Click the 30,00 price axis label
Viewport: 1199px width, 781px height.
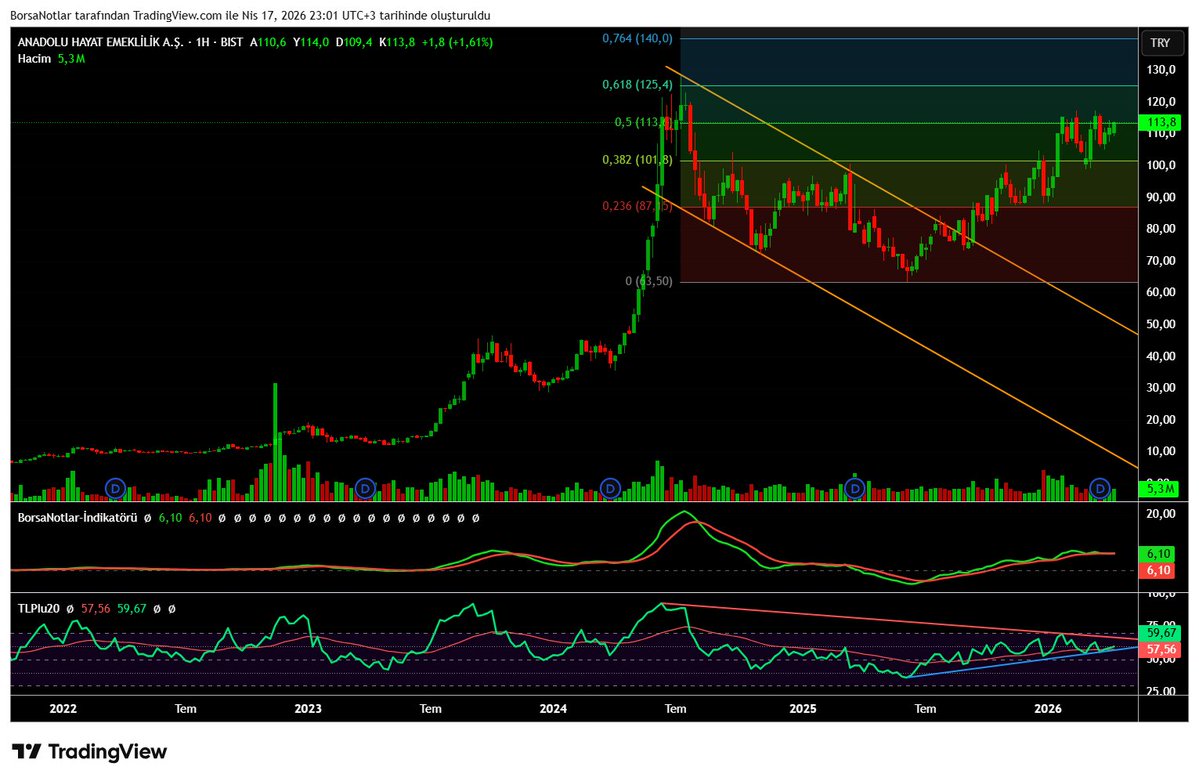point(1160,388)
